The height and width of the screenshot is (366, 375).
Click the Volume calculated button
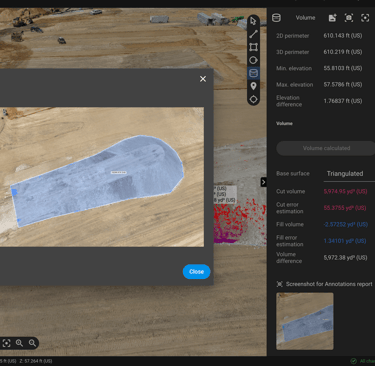326,148
